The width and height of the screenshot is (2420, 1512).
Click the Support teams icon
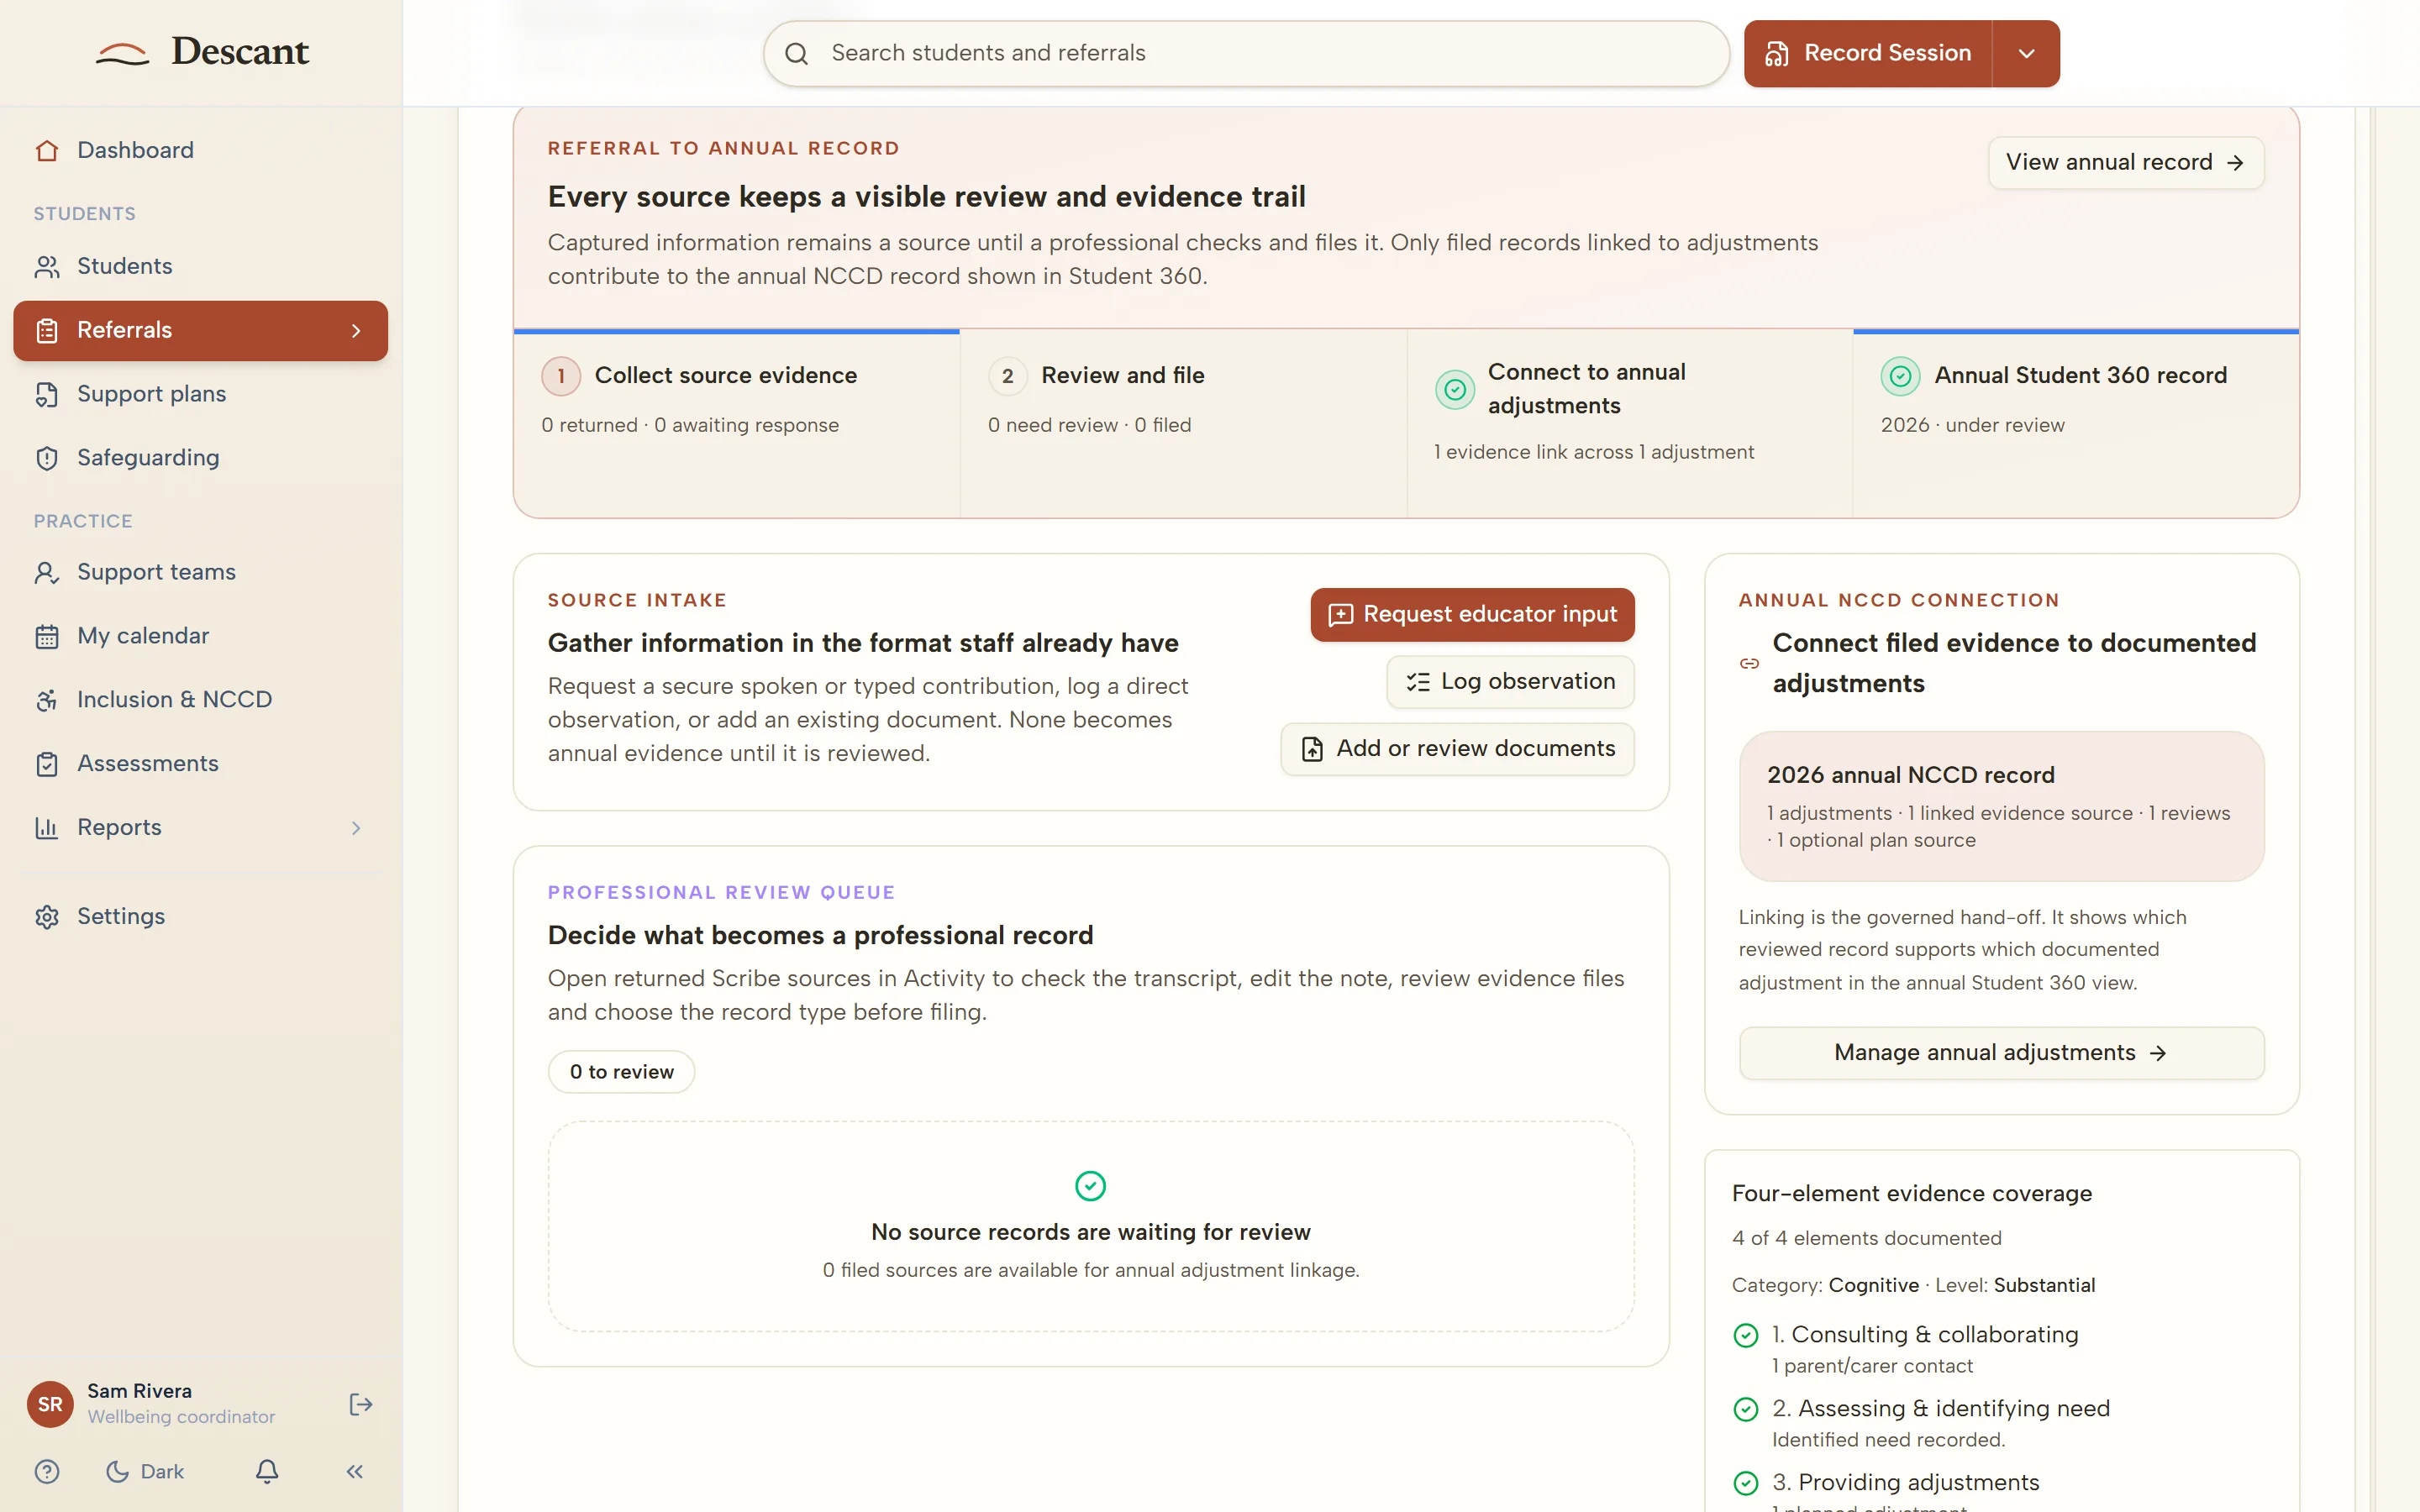(46, 572)
